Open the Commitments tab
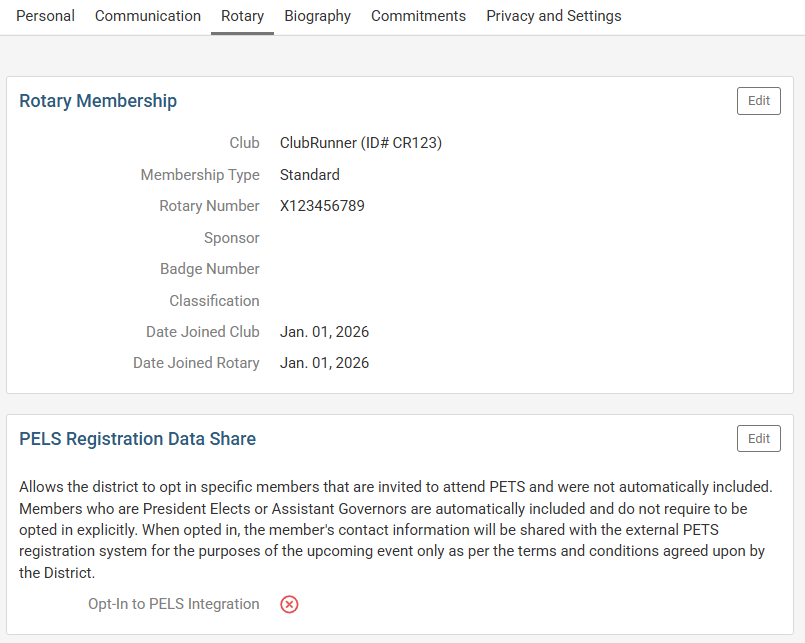The image size is (805, 643). pos(418,16)
